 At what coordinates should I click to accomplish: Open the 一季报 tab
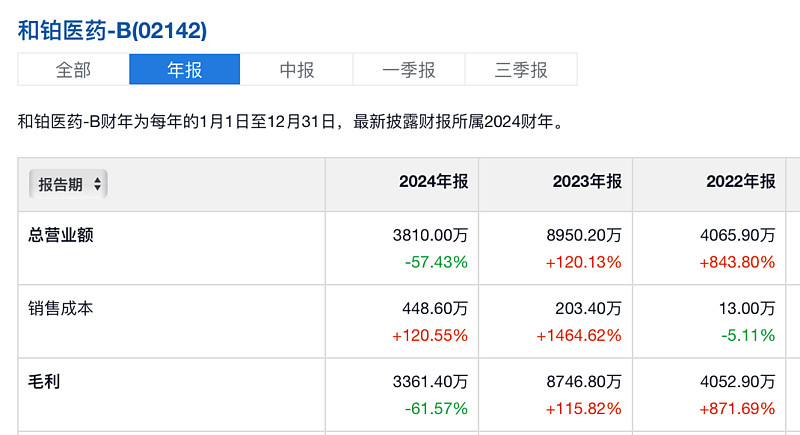click(409, 70)
